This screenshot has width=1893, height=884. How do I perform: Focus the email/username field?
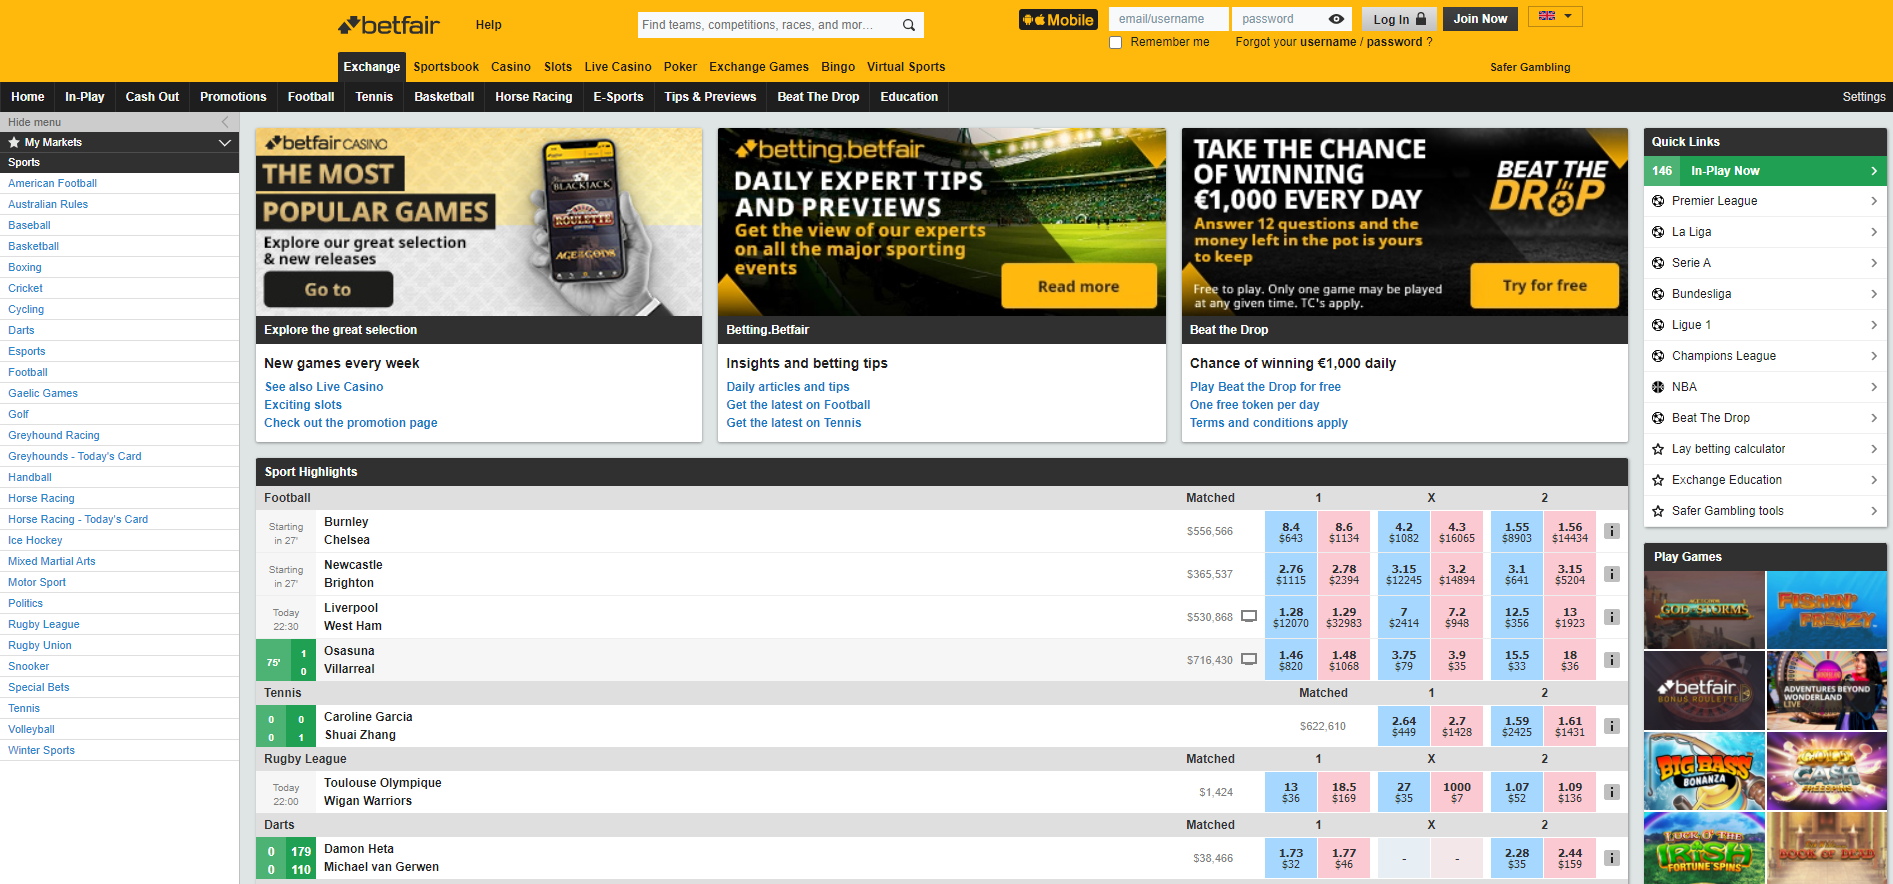click(1168, 19)
